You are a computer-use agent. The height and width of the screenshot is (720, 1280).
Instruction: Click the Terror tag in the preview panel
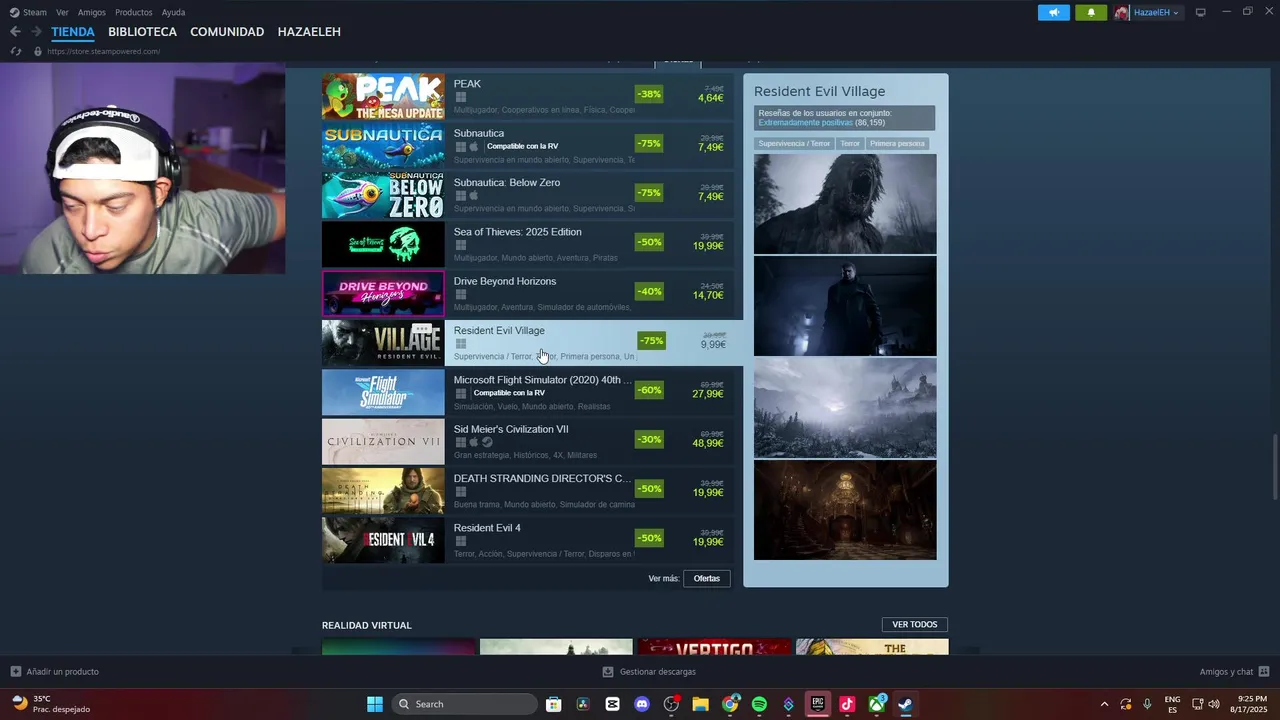click(x=850, y=143)
